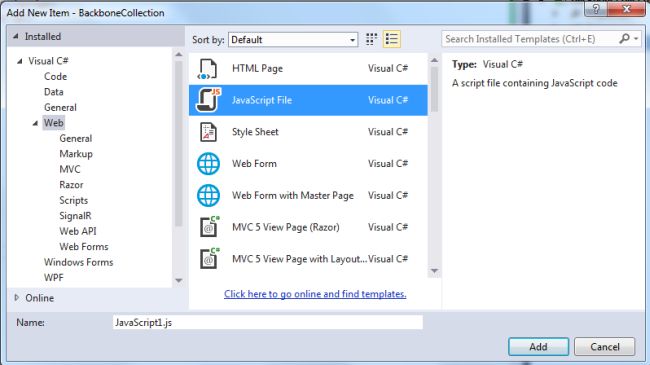The image size is (650, 365).
Task: Click template list scroll down arrow
Action: click(x=434, y=271)
